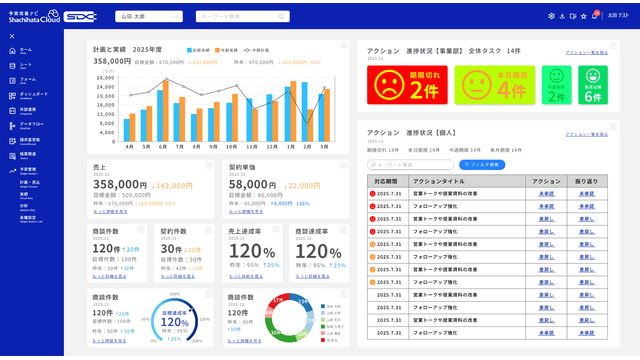Open 請求書受取 in the sidebar

[x=24, y=141]
